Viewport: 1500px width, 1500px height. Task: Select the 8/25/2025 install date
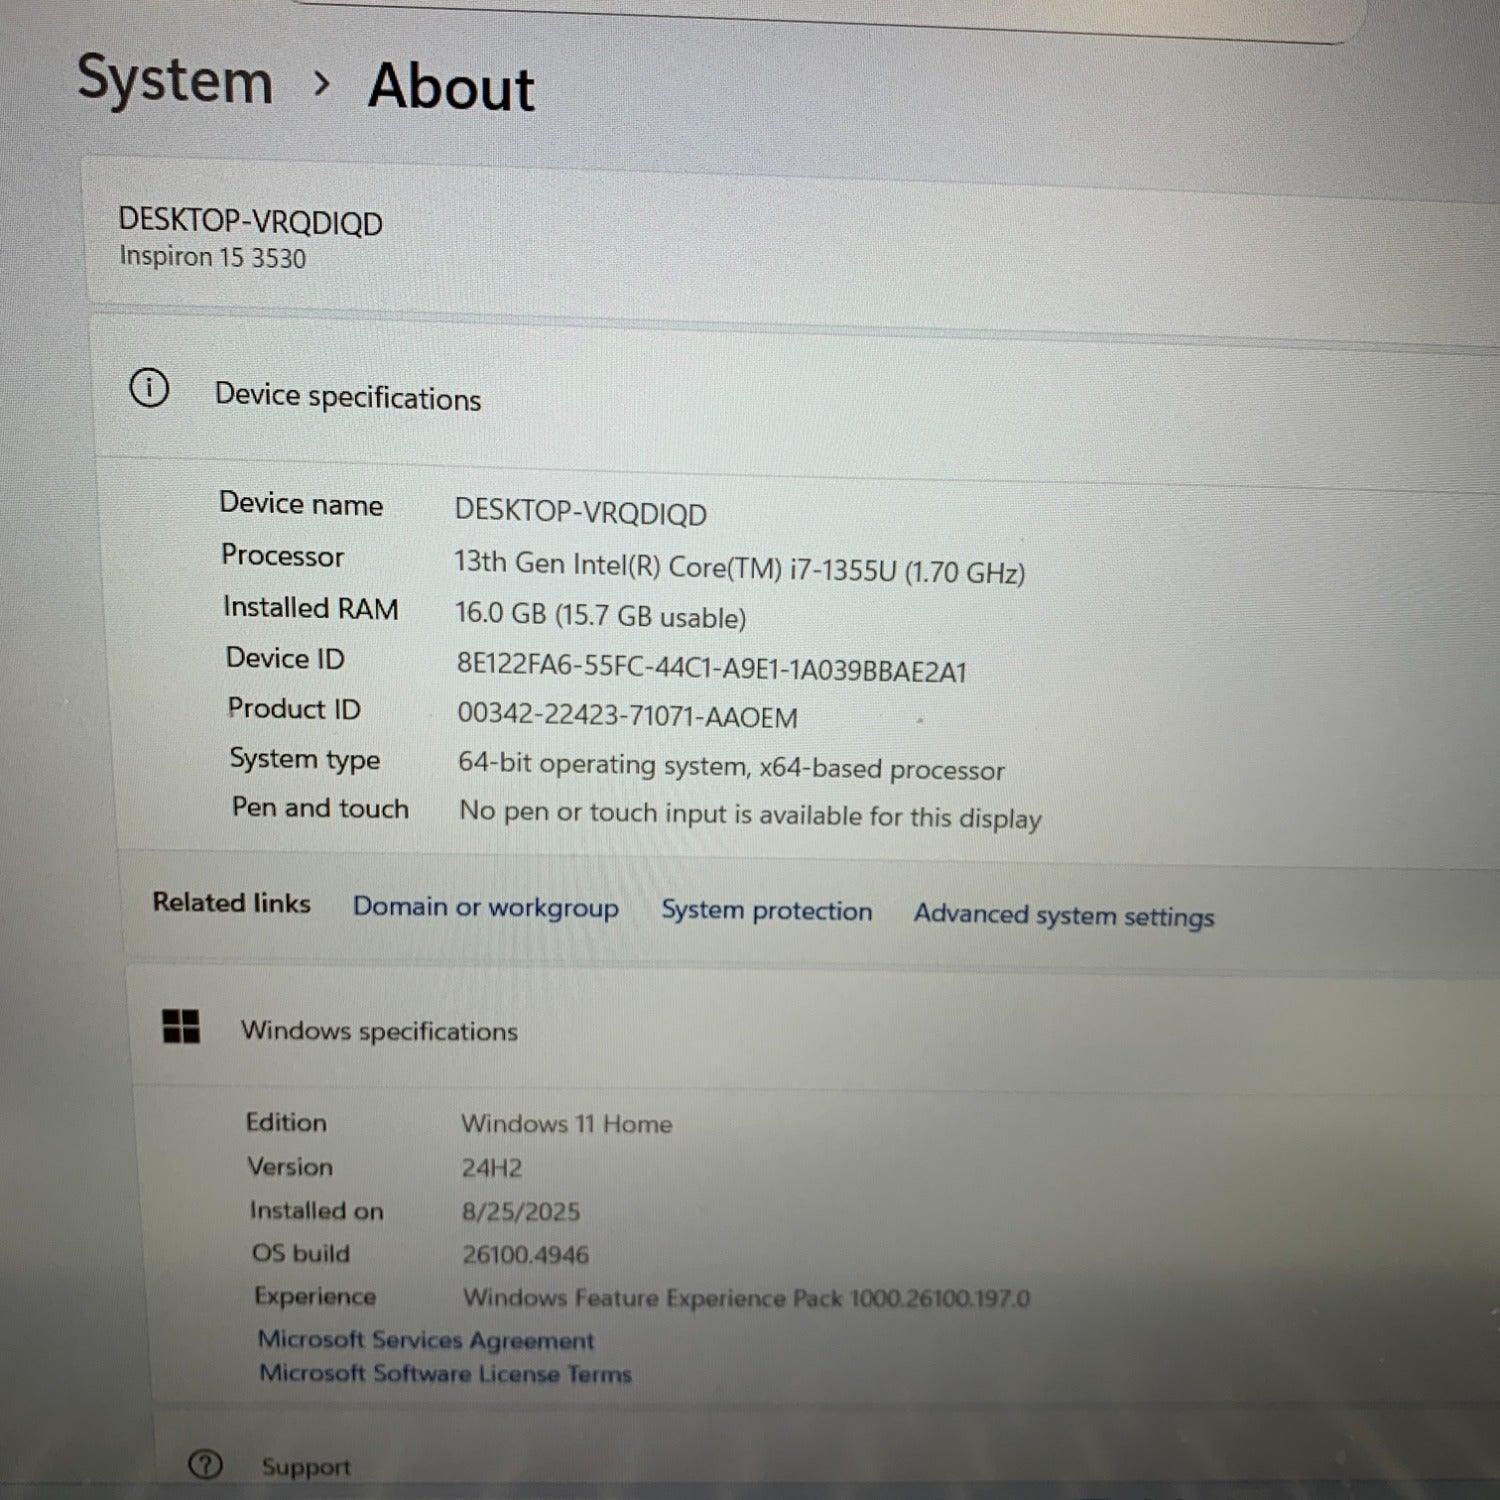(521, 1212)
